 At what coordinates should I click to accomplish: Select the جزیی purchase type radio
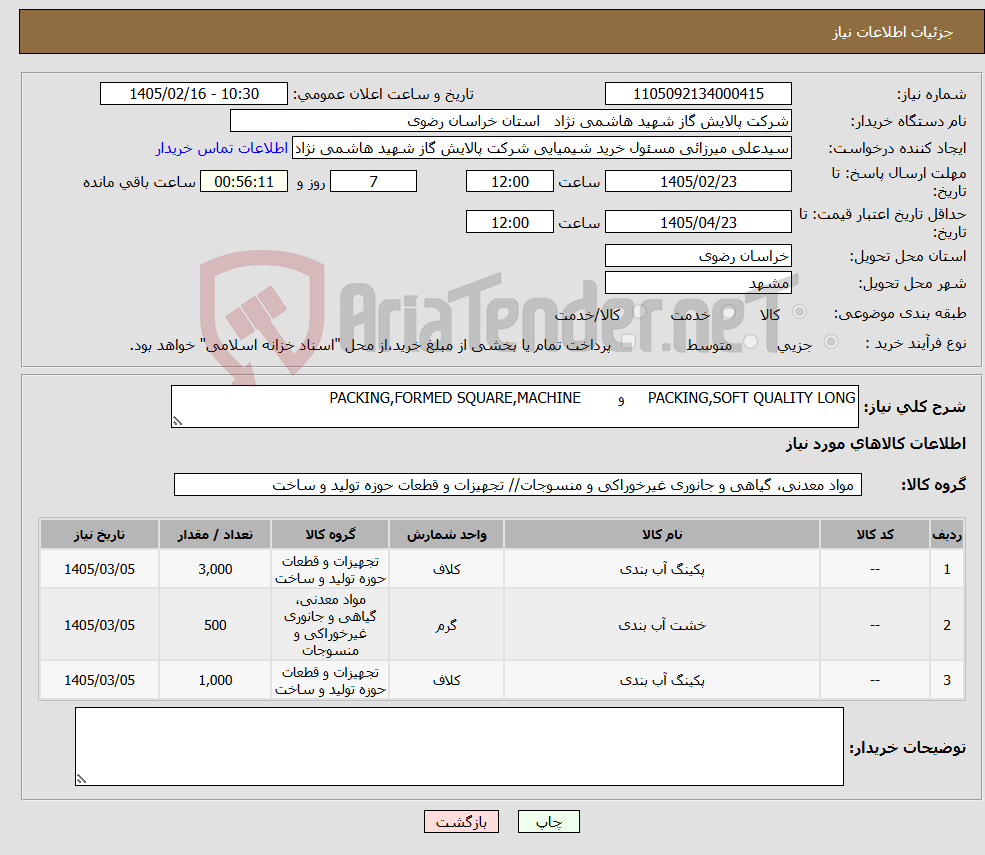[x=830, y=342]
